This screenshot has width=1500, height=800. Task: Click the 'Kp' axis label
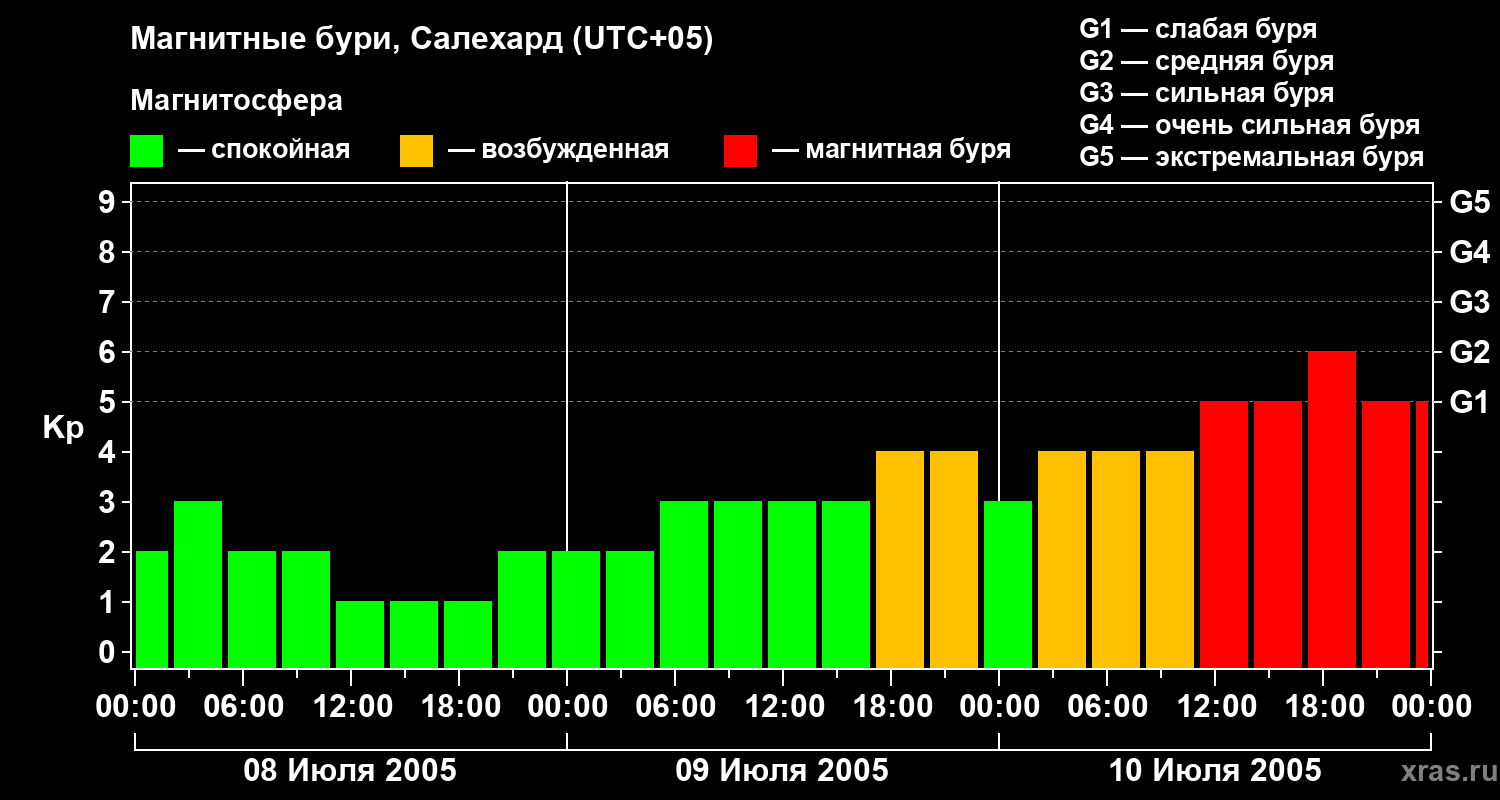tap(63, 429)
